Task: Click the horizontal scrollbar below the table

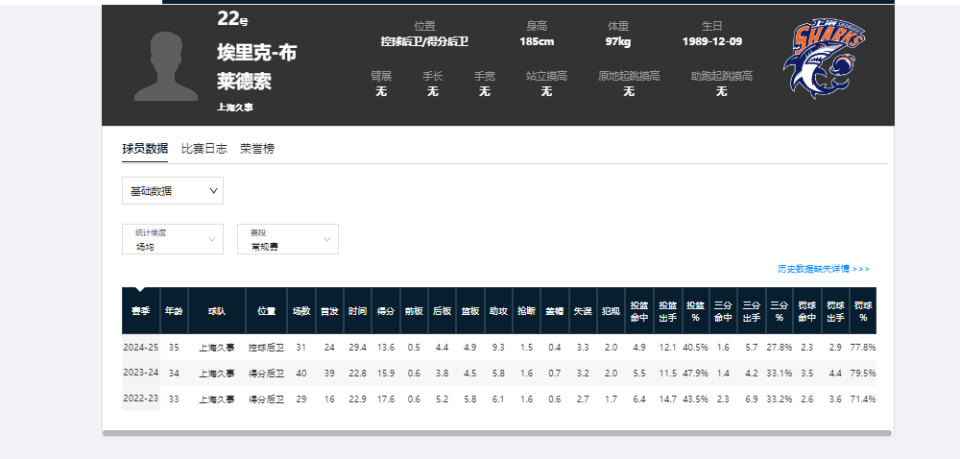Action: 496,433
